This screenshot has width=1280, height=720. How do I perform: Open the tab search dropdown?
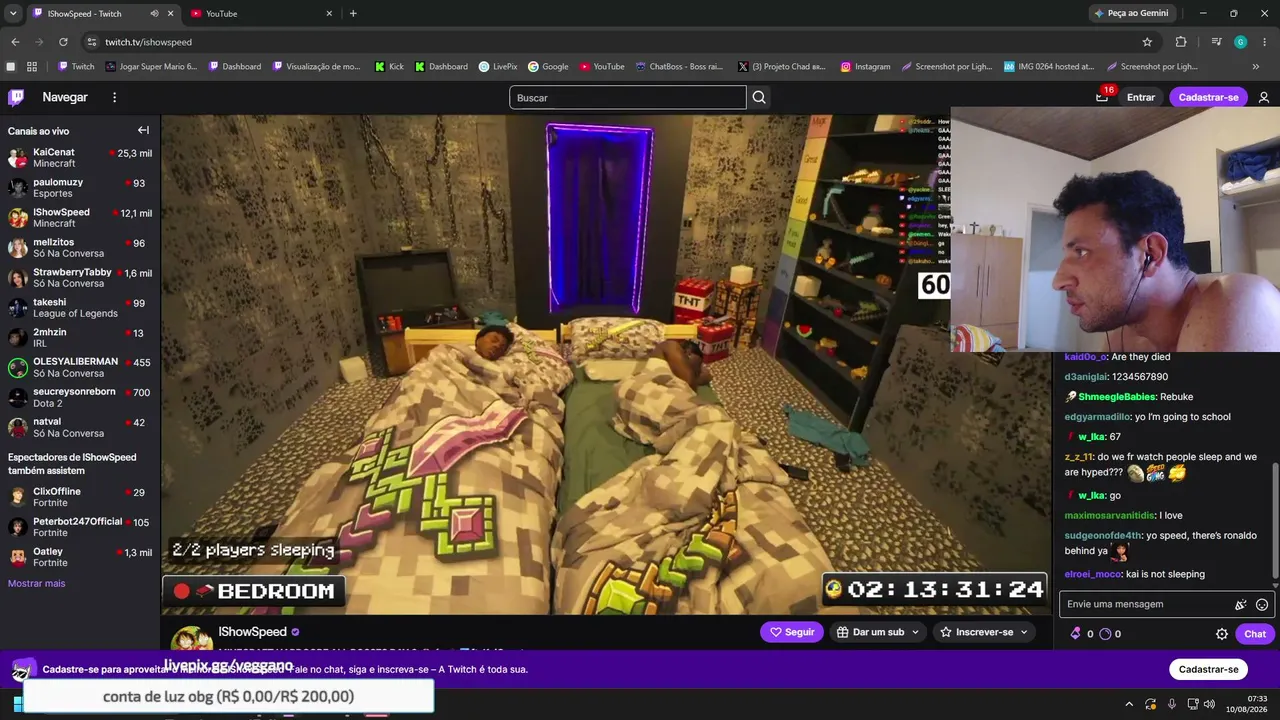tap(13, 14)
